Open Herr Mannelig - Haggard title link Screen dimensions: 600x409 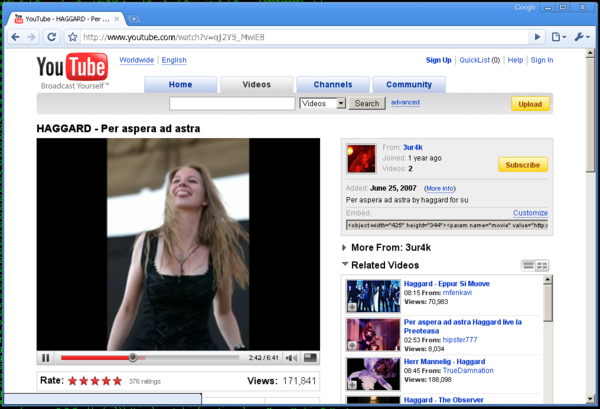click(x=444, y=362)
